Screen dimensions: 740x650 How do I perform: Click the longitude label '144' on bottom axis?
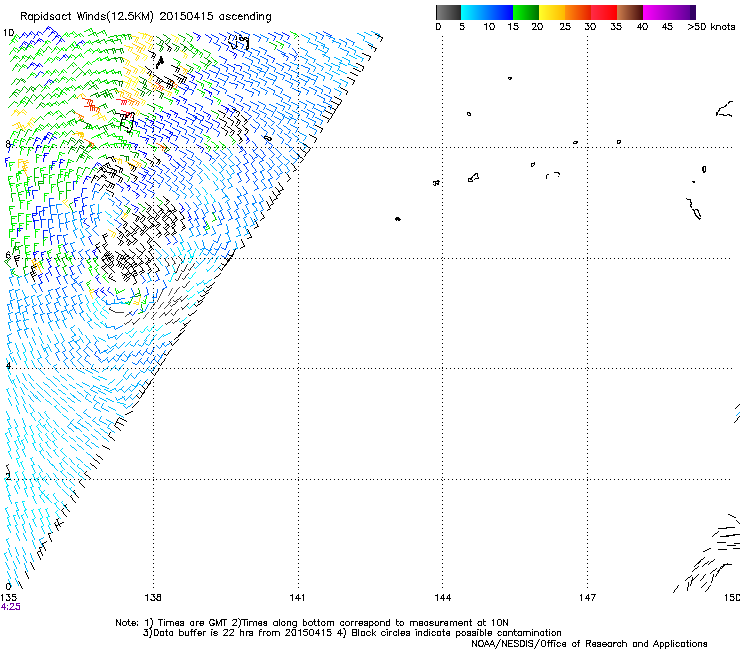point(443,598)
